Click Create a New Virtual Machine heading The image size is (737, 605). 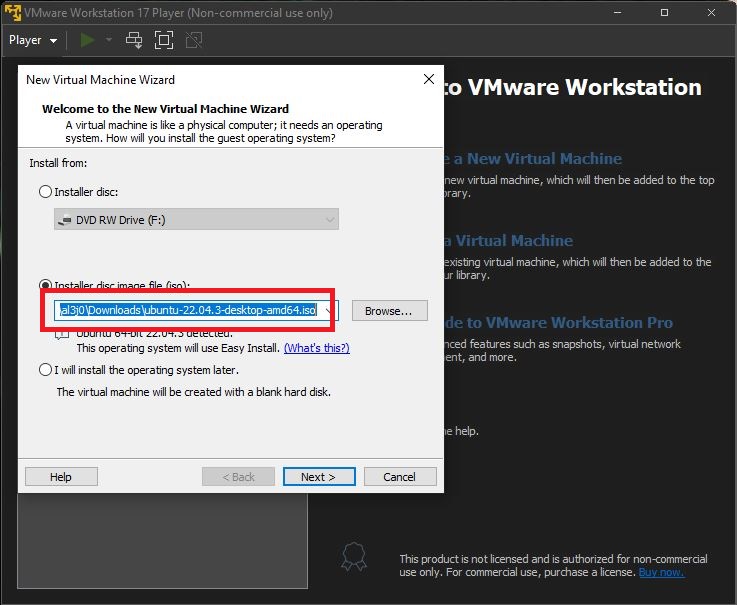coord(533,158)
